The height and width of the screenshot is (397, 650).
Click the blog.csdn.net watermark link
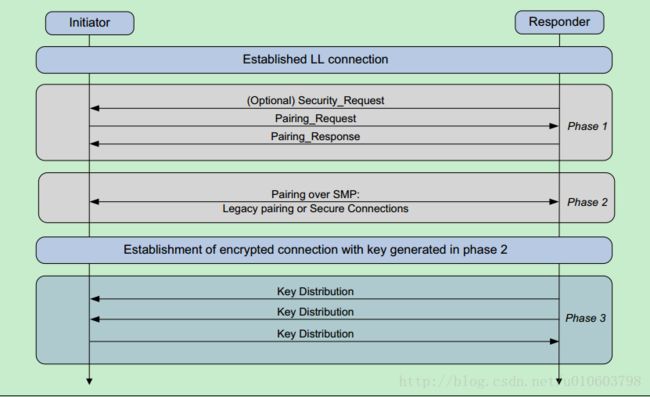520,381
